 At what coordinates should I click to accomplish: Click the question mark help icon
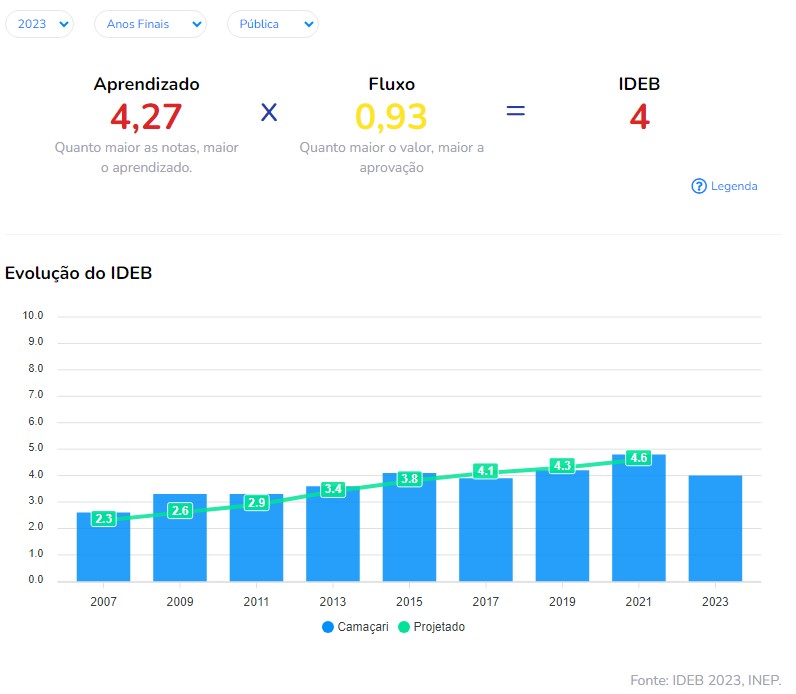pos(699,186)
